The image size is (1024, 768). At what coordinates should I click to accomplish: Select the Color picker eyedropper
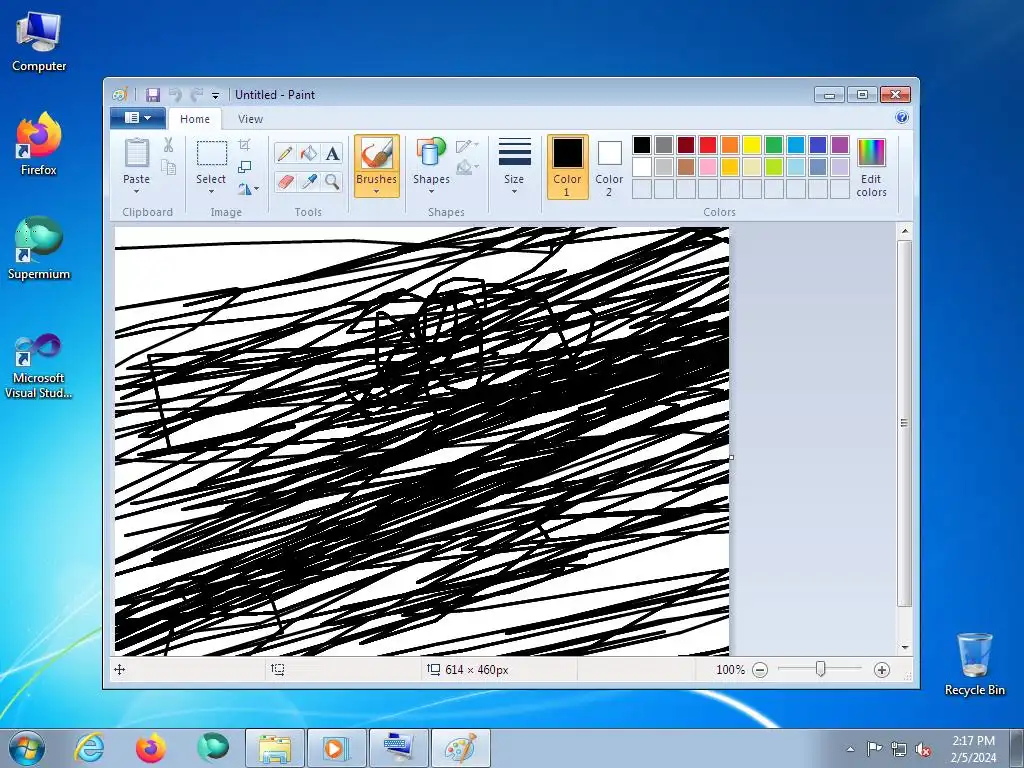[308, 181]
